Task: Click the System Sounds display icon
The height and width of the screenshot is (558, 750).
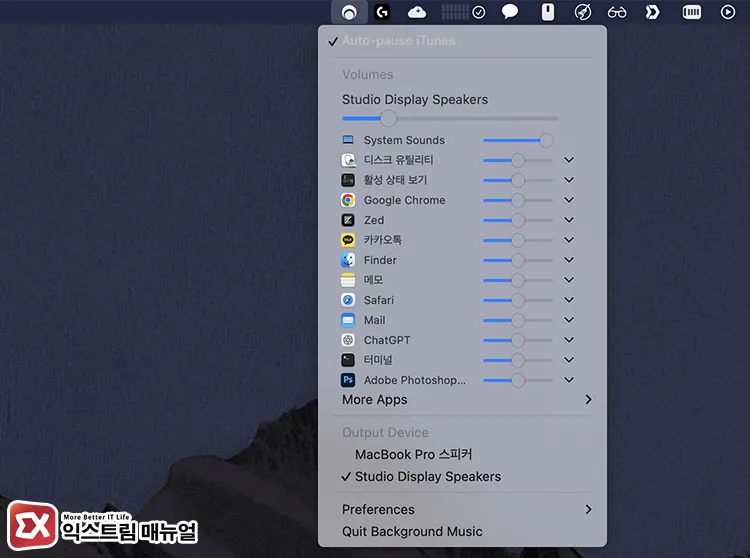Action: tap(348, 140)
